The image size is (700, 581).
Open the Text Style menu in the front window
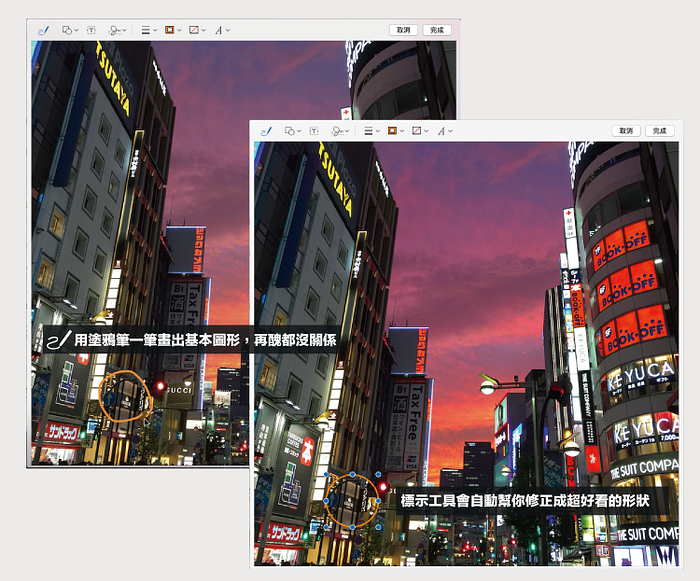pos(441,131)
